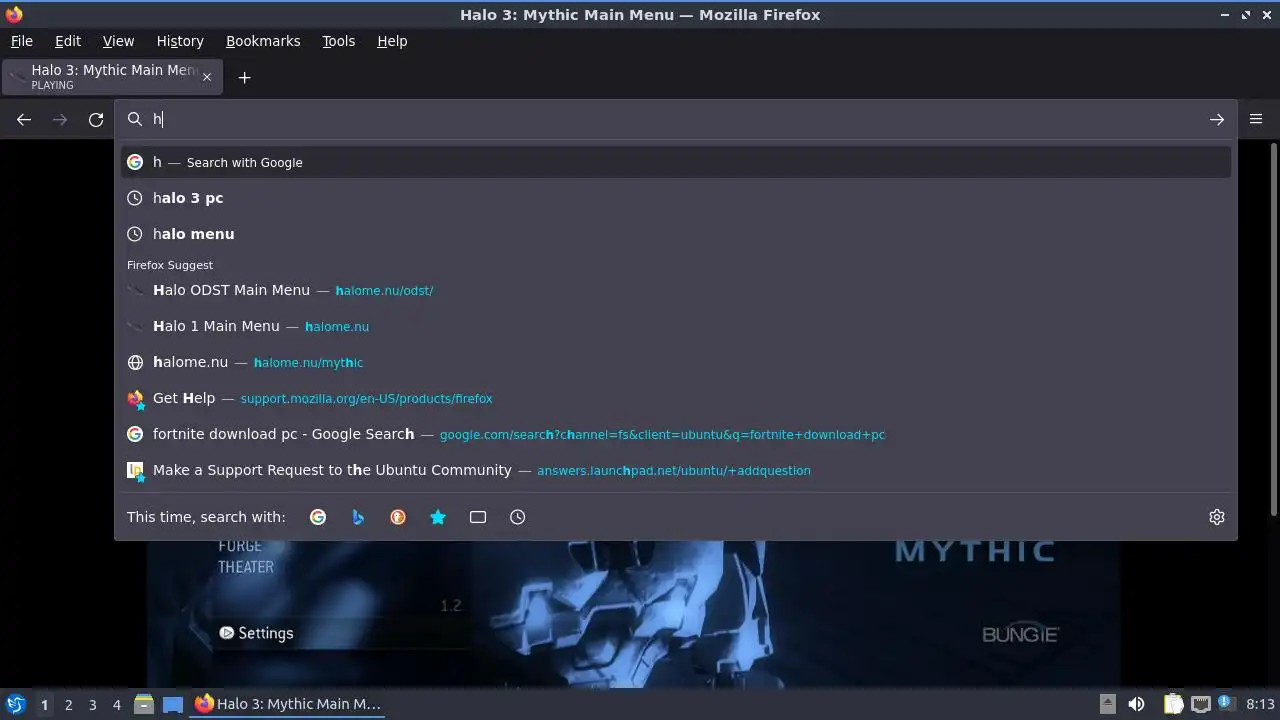Image resolution: width=1280 pixels, height=720 pixels.
Task: Open the Firefox hamburger application menu
Action: point(1256,119)
